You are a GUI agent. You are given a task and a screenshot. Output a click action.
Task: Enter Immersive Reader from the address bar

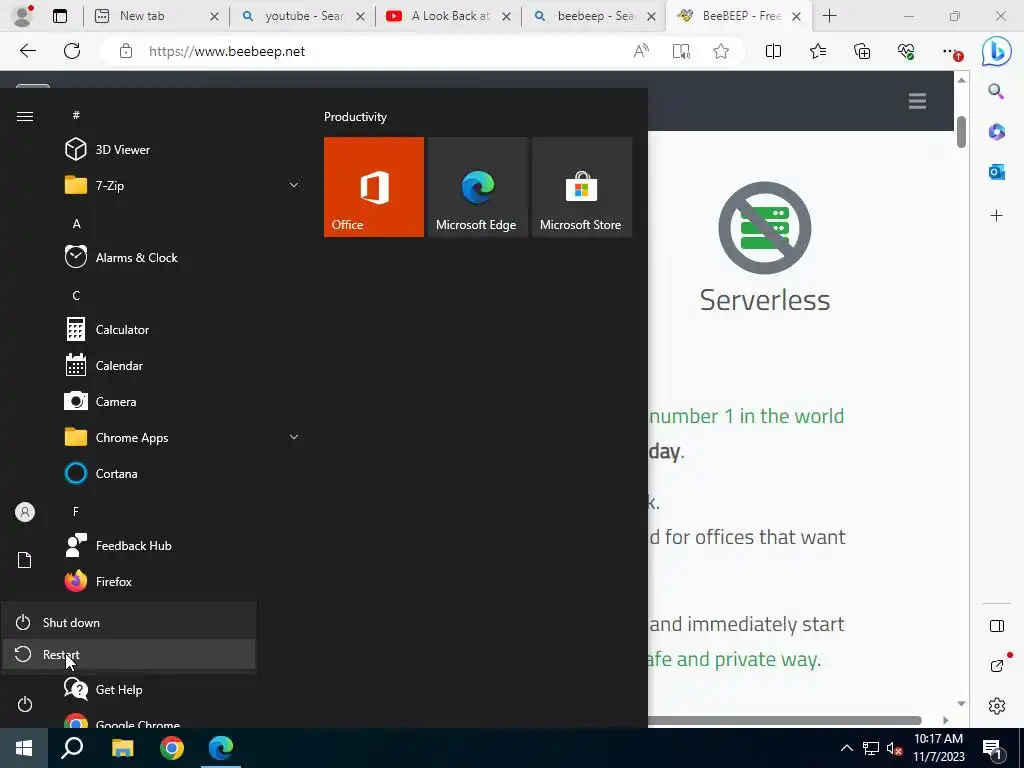click(x=681, y=51)
